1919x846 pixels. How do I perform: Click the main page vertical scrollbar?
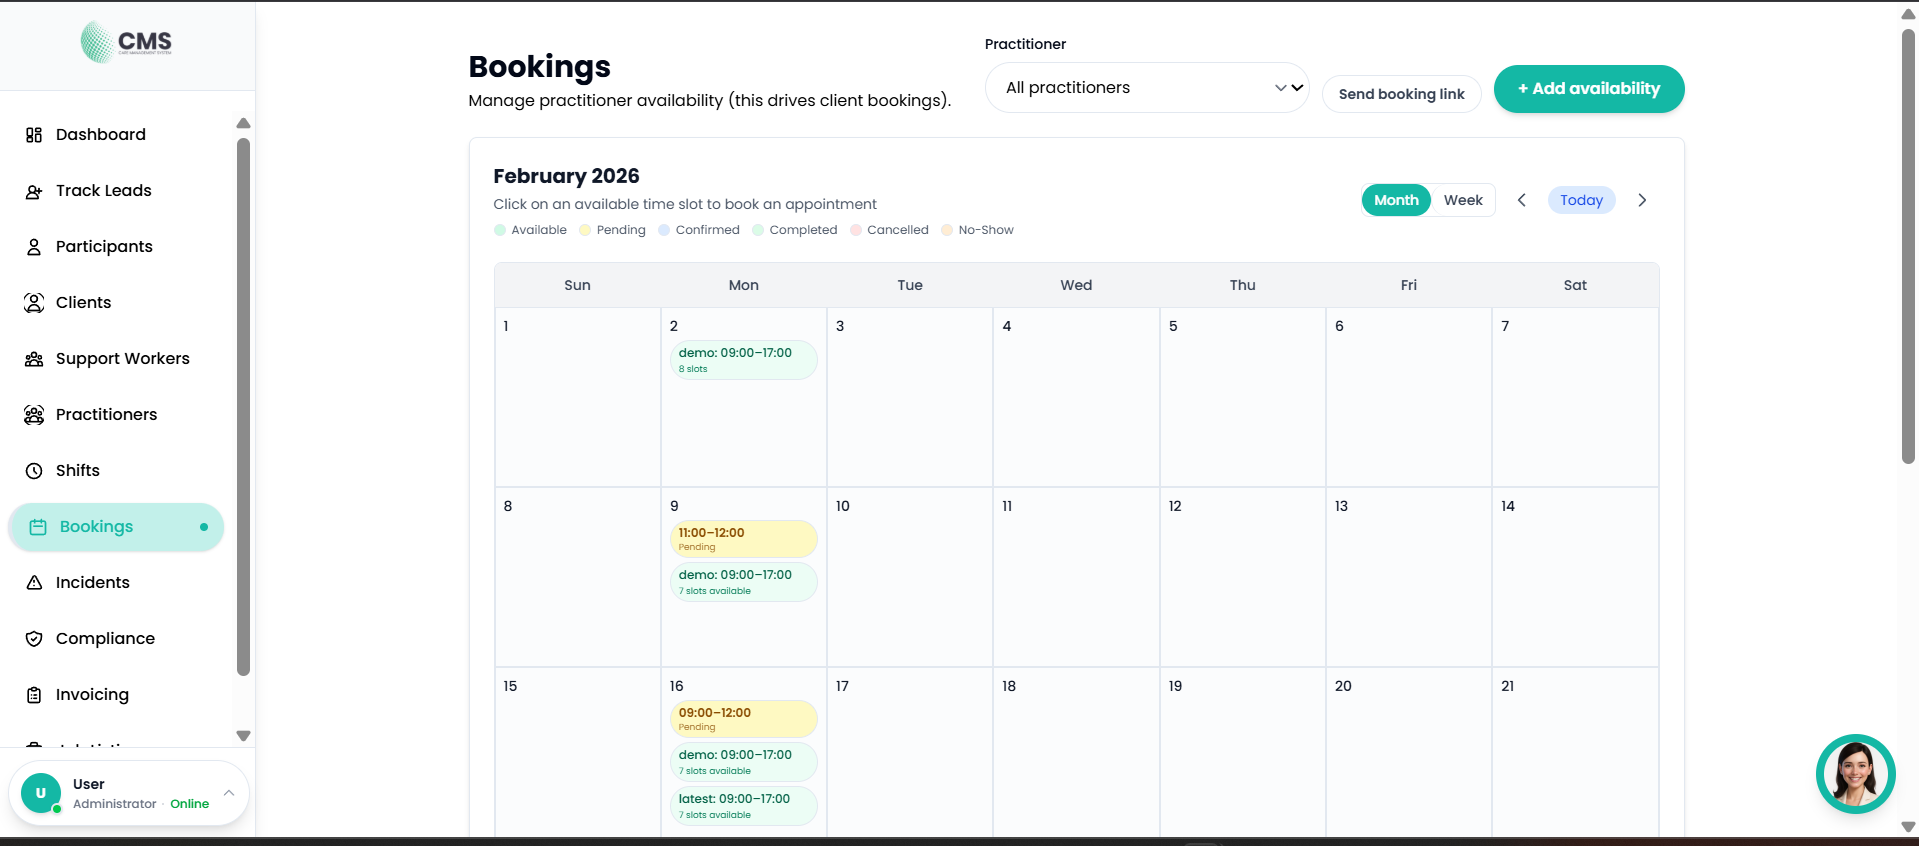tap(1908, 246)
